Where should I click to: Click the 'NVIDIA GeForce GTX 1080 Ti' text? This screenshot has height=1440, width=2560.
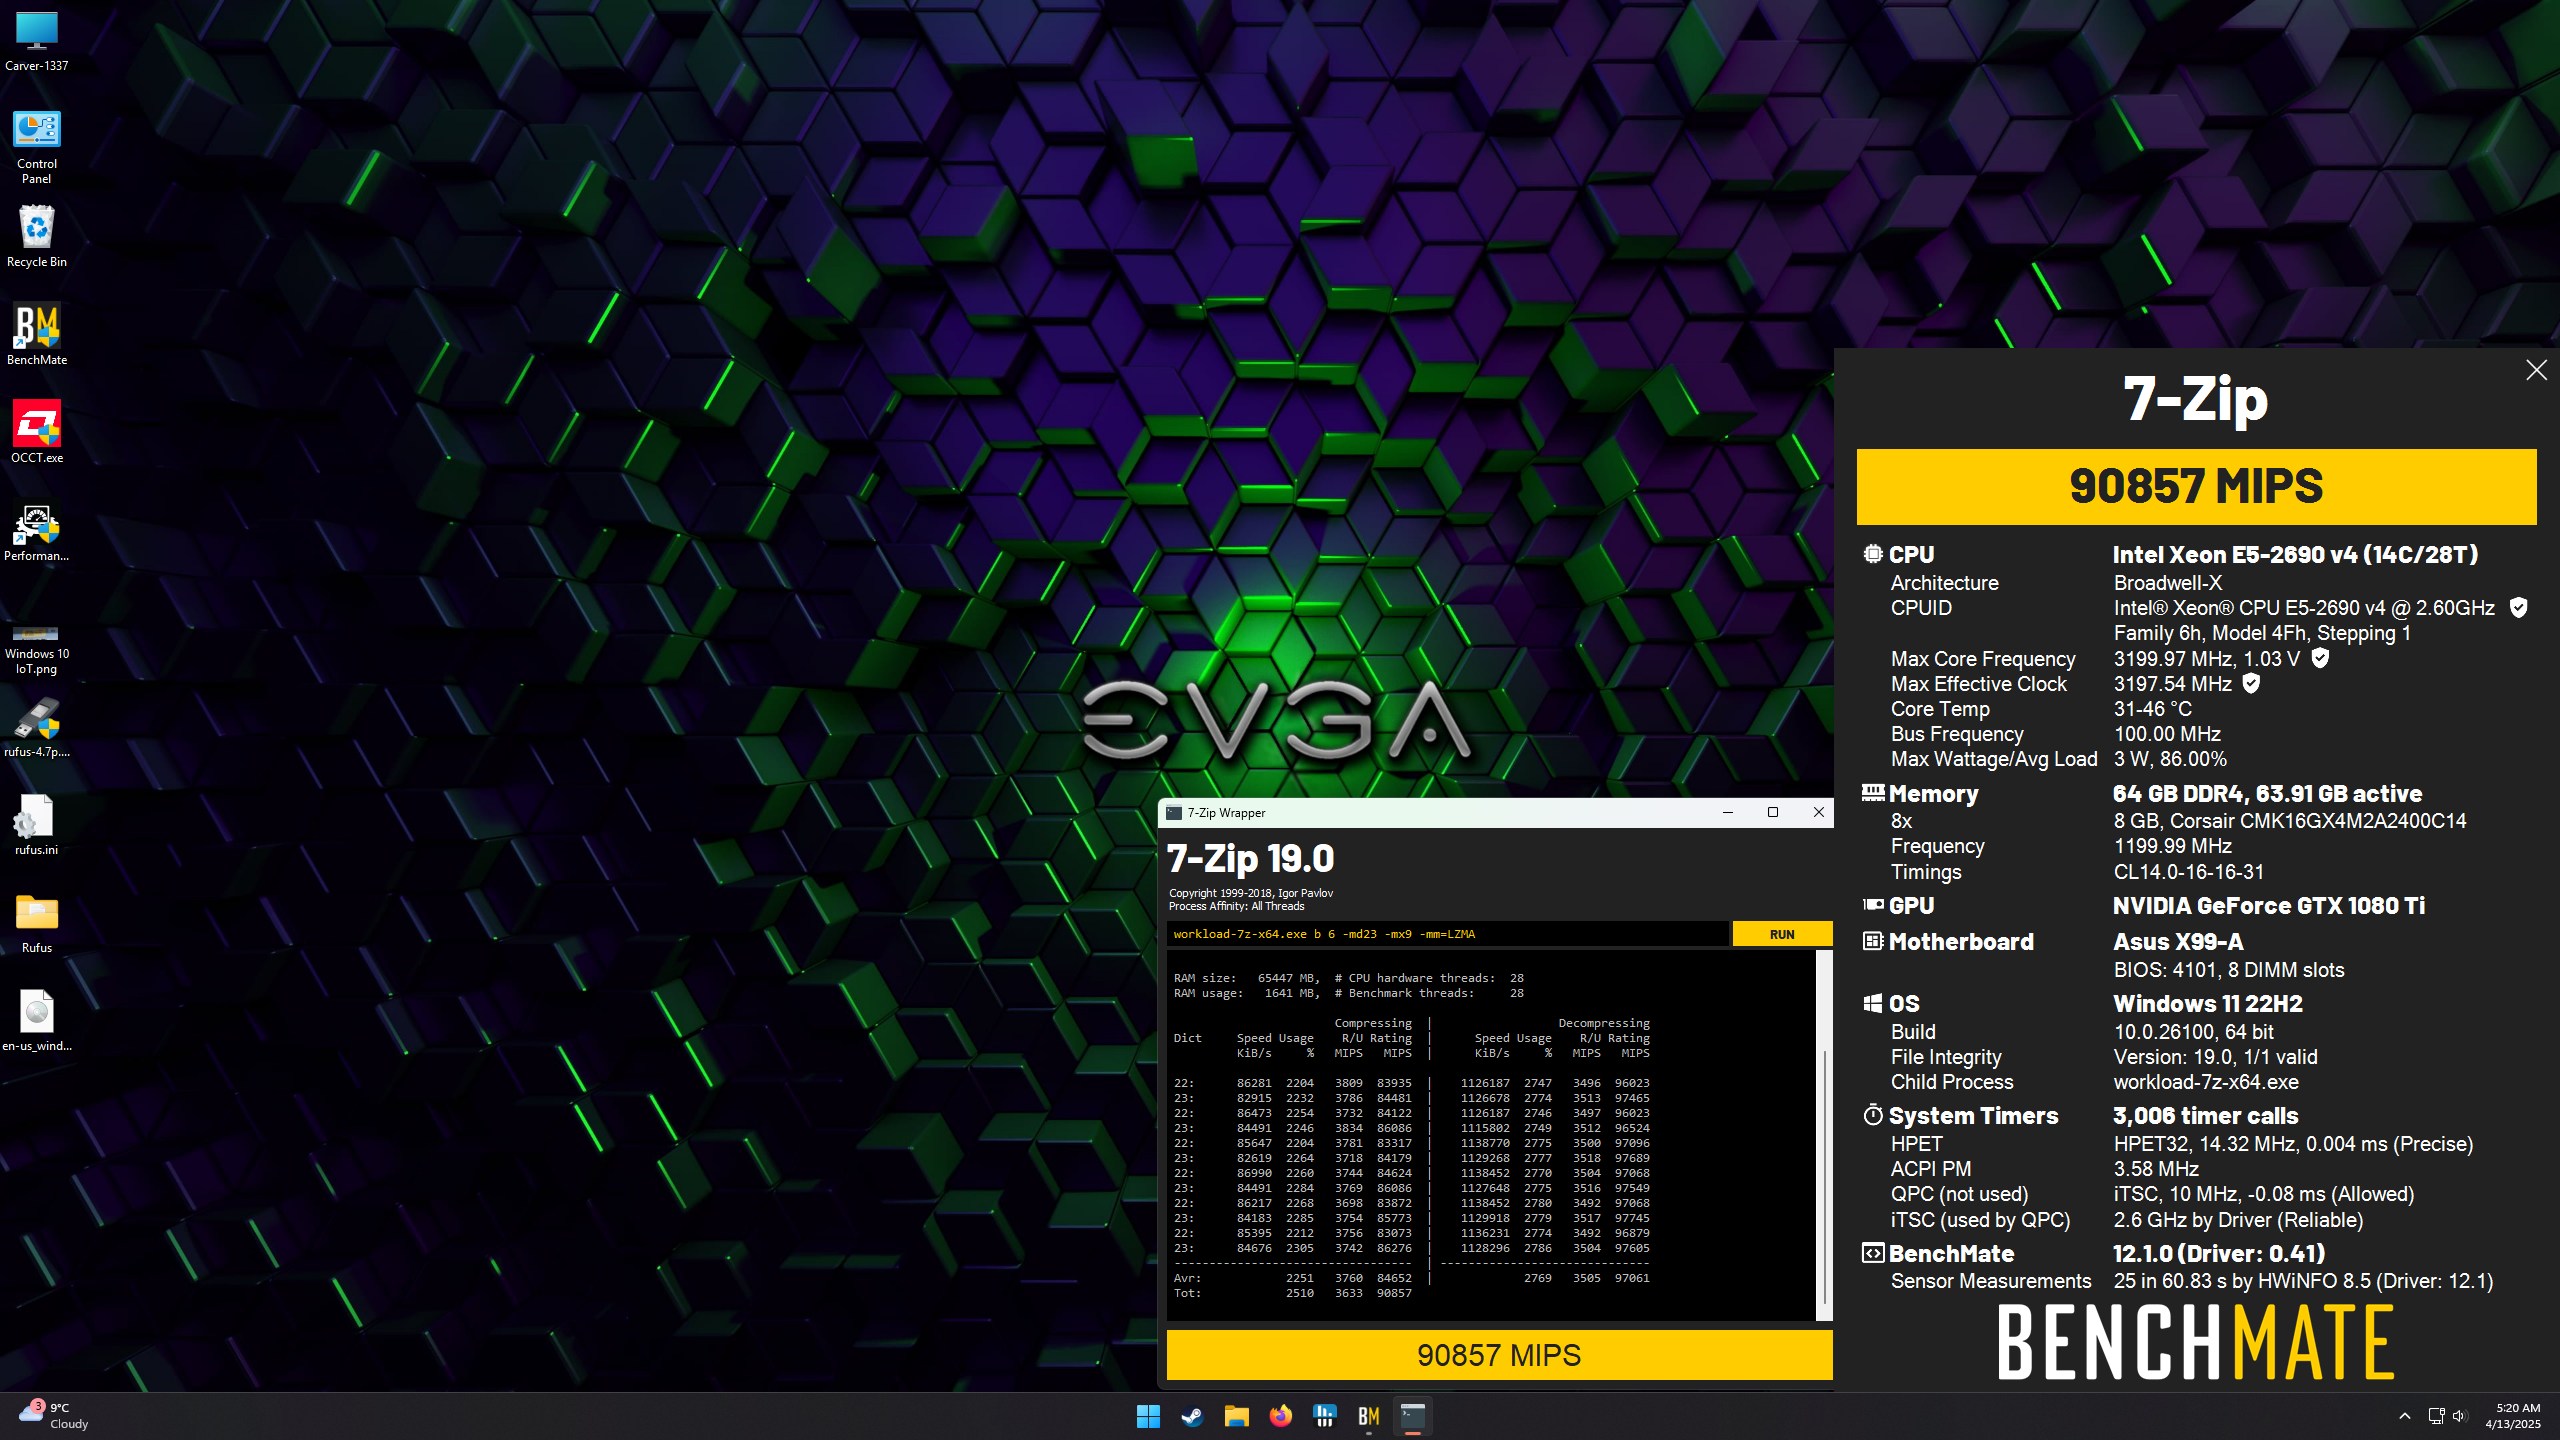point(2268,906)
